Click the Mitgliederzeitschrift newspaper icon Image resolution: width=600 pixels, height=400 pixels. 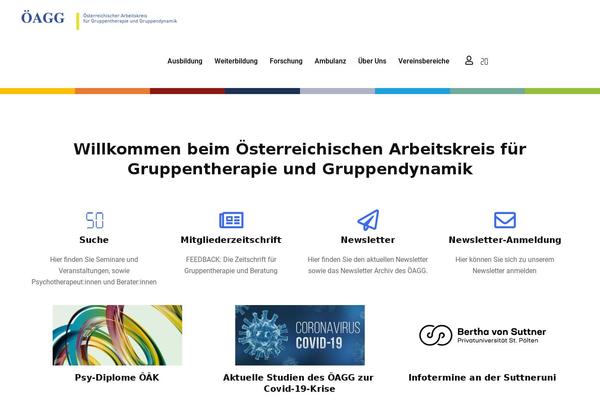tap(231, 220)
